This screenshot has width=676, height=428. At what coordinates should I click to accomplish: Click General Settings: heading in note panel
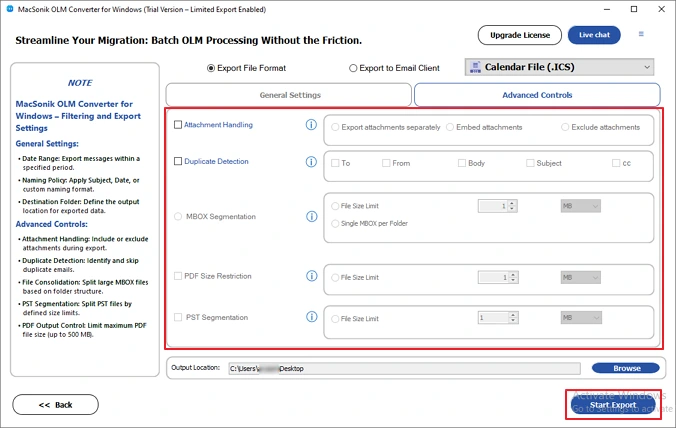point(47,144)
